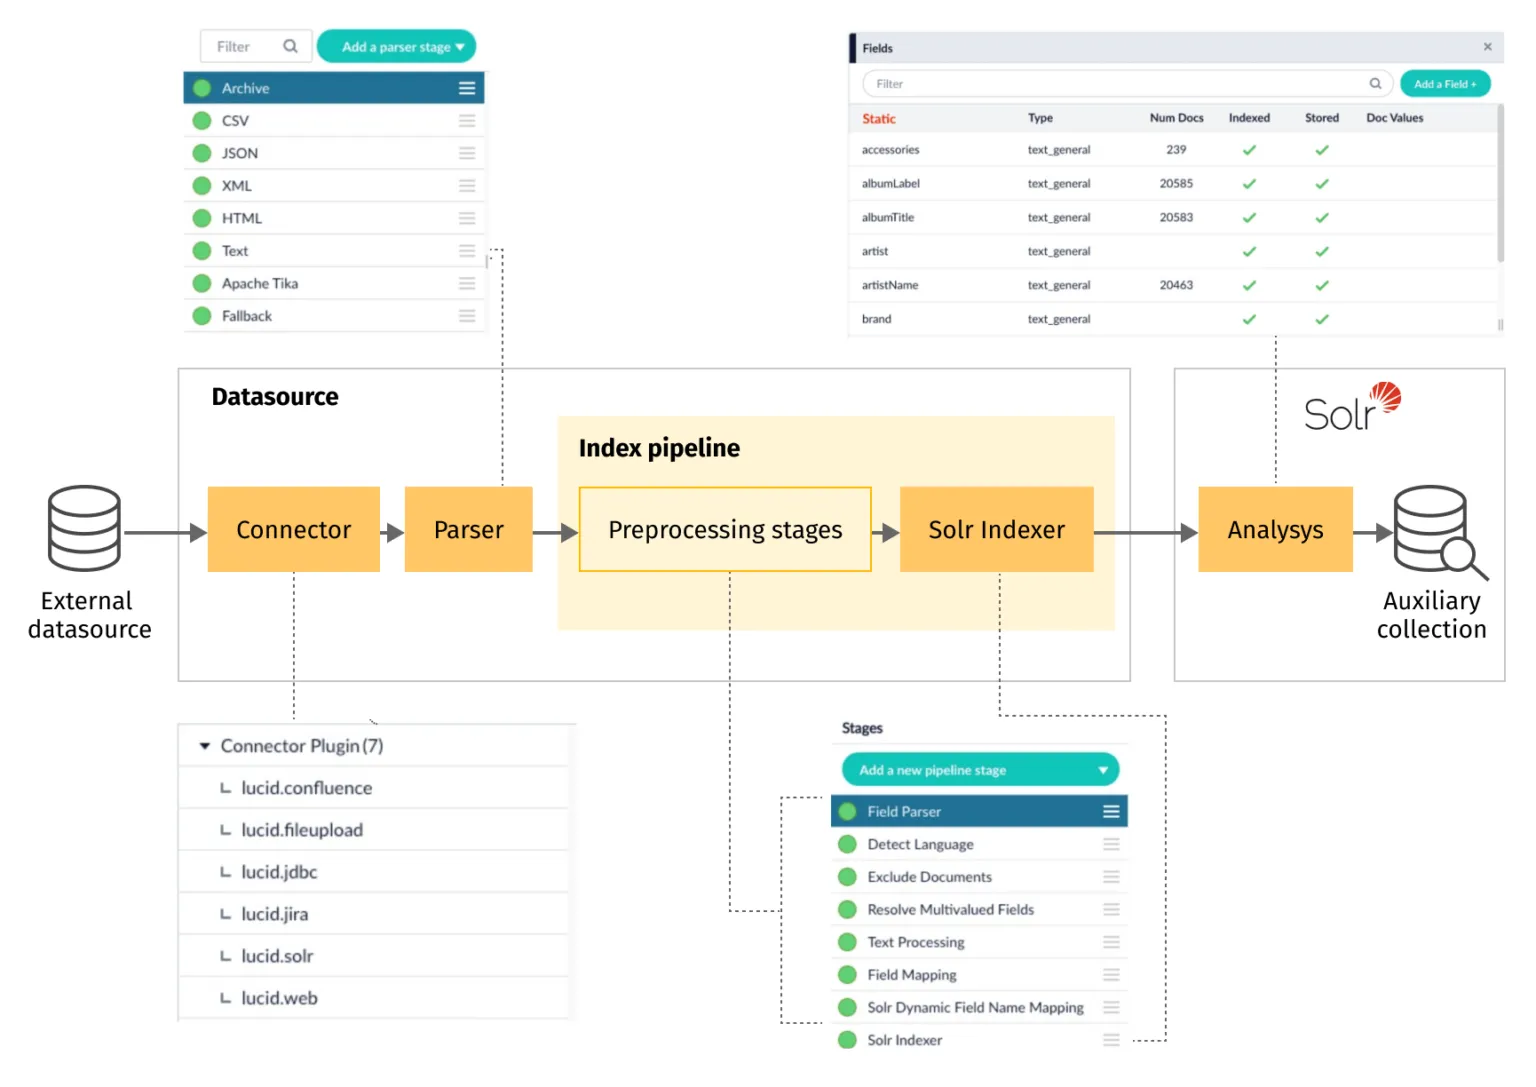Viewport: 1536px width, 1087px height.
Task: Click the hamburger icon on Solr Indexer stage
Action: point(1110,1040)
